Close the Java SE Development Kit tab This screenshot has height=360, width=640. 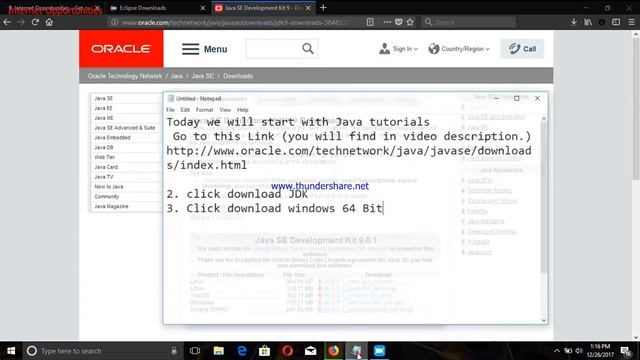[x=308, y=8]
